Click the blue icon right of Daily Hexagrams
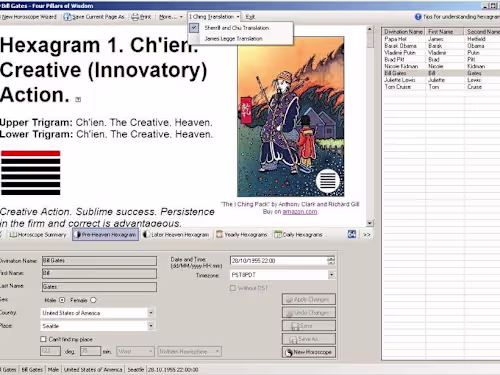Viewport: 500px width, 375px height. (x=352, y=234)
